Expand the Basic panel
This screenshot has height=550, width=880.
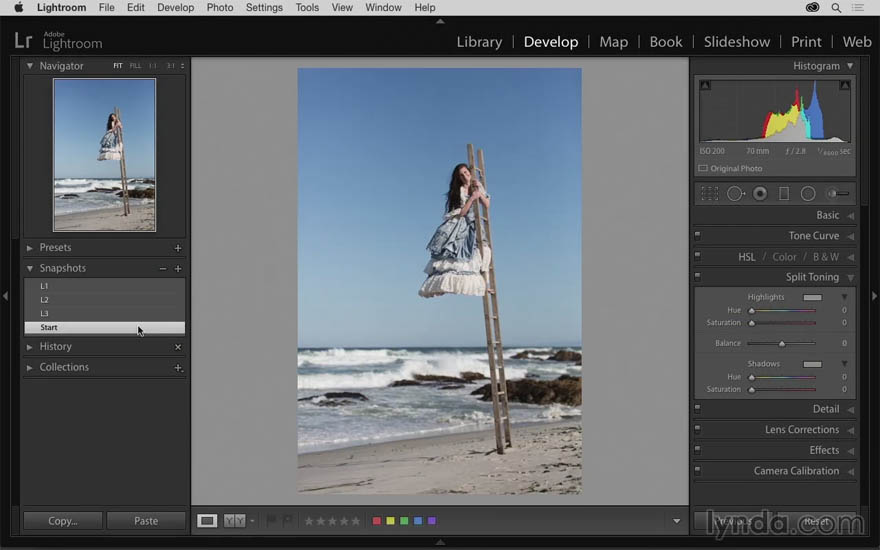851,216
